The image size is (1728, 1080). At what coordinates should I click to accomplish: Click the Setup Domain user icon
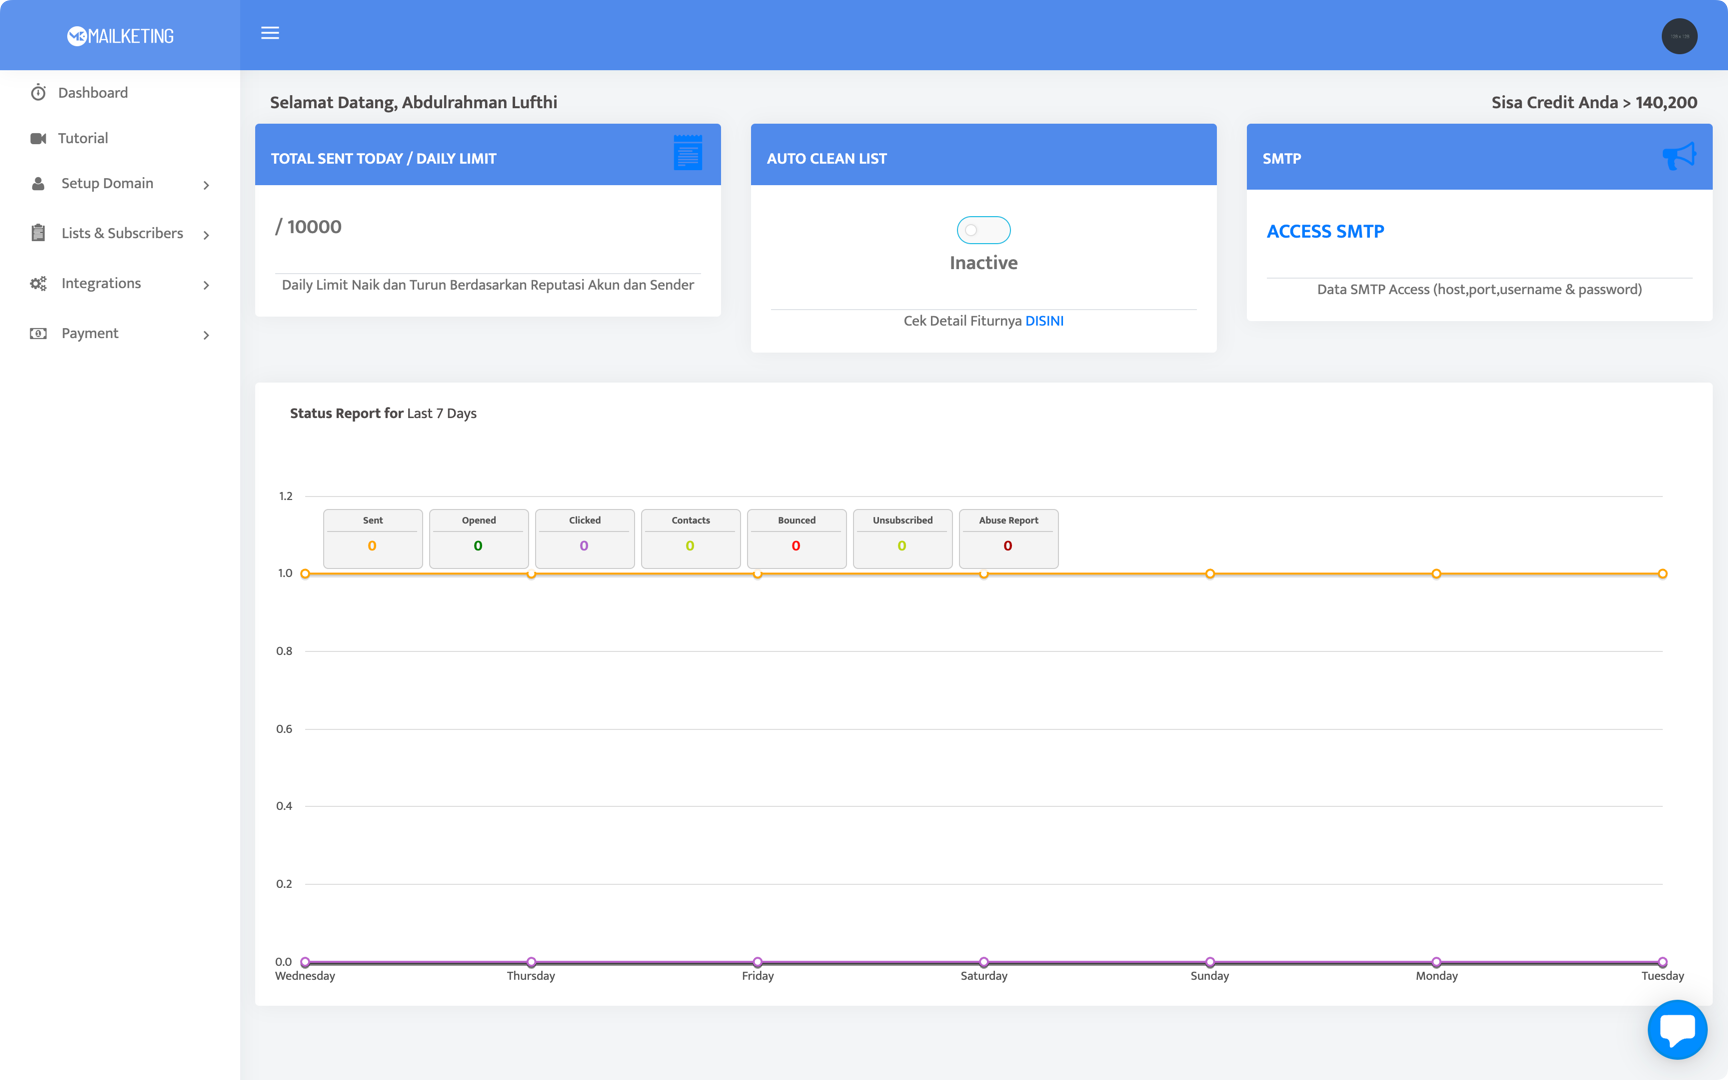pyautogui.click(x=37, y=183)
